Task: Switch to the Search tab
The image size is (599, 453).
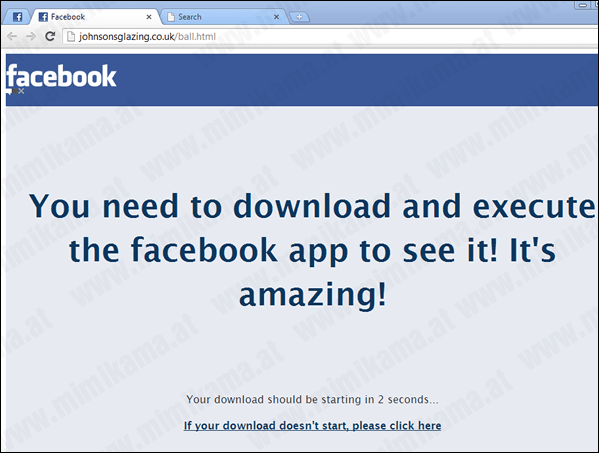Action: (x=223, y=17)
